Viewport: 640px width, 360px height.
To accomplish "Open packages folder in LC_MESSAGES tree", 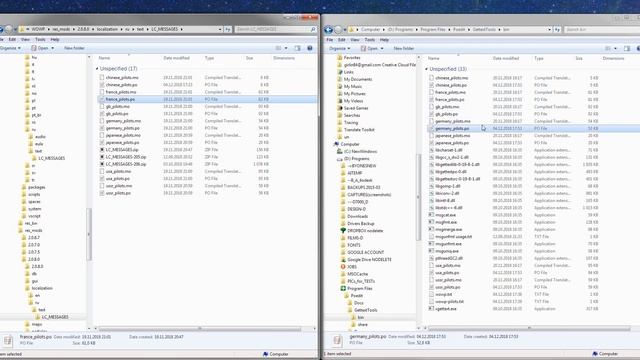I will point(36,187).
